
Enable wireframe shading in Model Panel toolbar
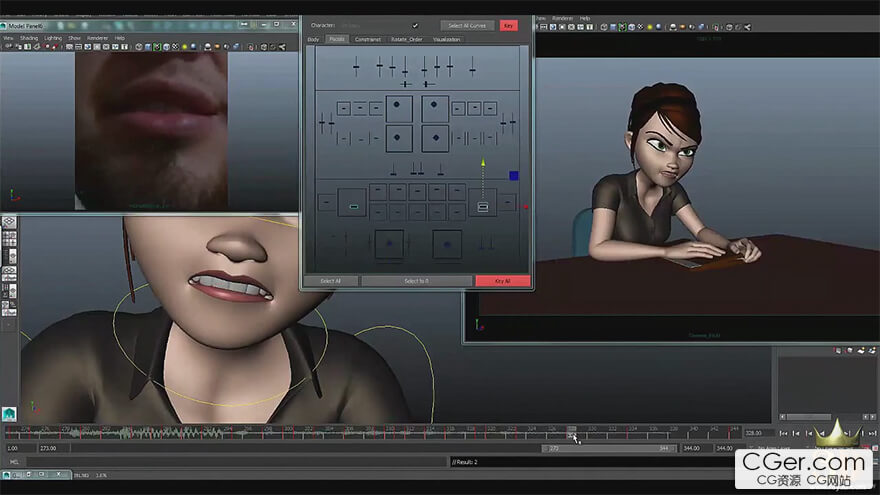point(139,47)
